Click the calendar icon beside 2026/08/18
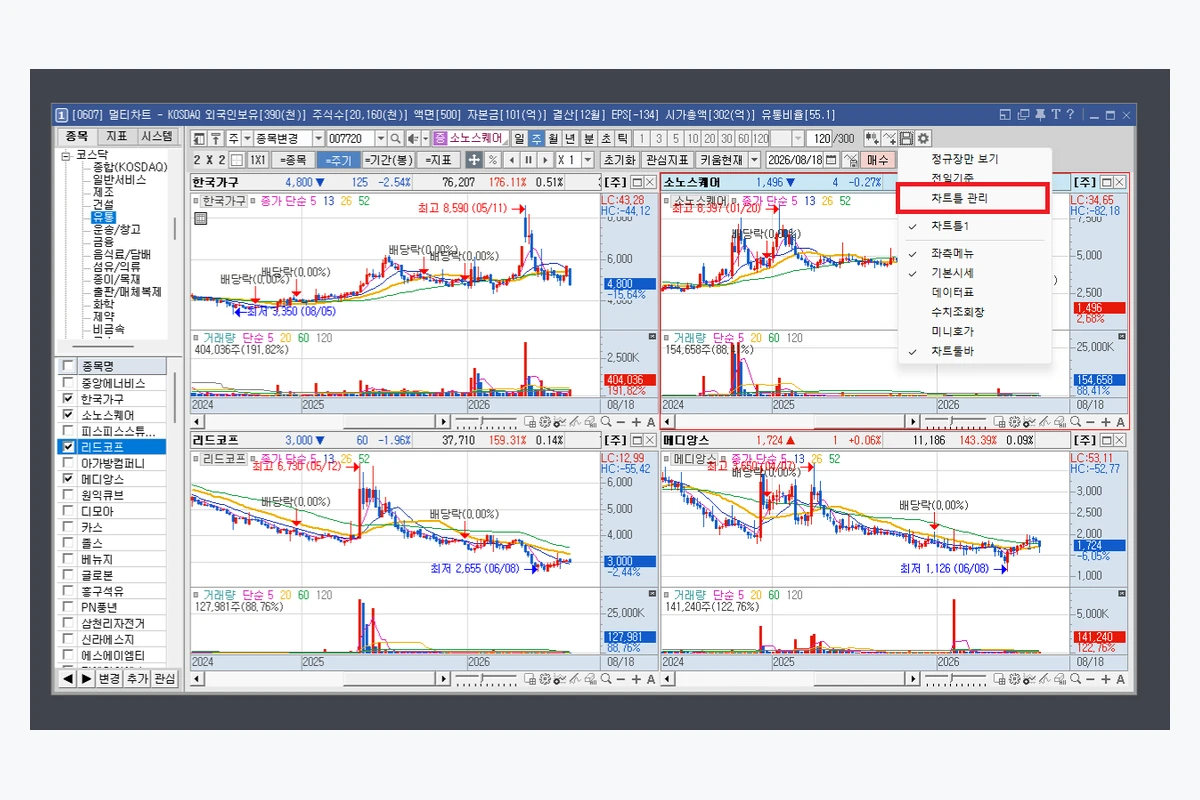The width and height of the screenshot is (1200, 800). (x=831, y=160)
